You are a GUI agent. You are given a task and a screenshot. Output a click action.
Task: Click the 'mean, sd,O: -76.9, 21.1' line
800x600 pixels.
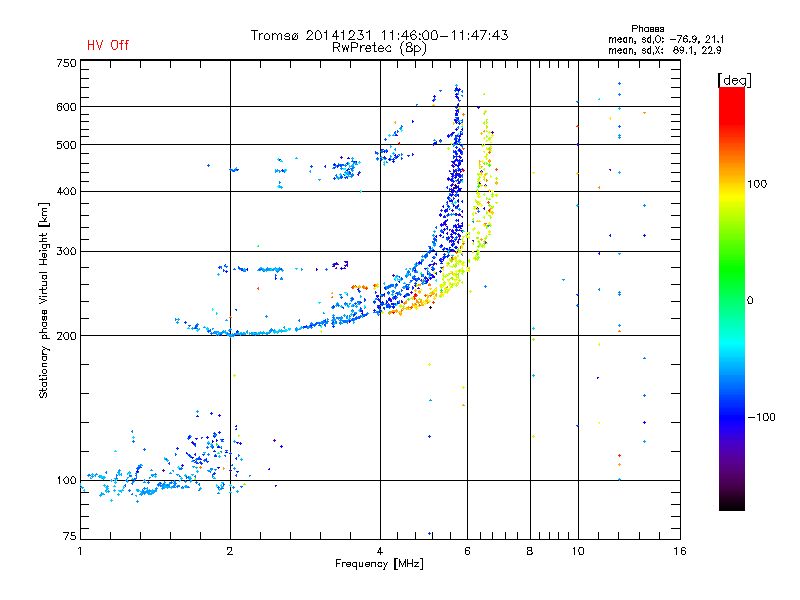[666, 40]
